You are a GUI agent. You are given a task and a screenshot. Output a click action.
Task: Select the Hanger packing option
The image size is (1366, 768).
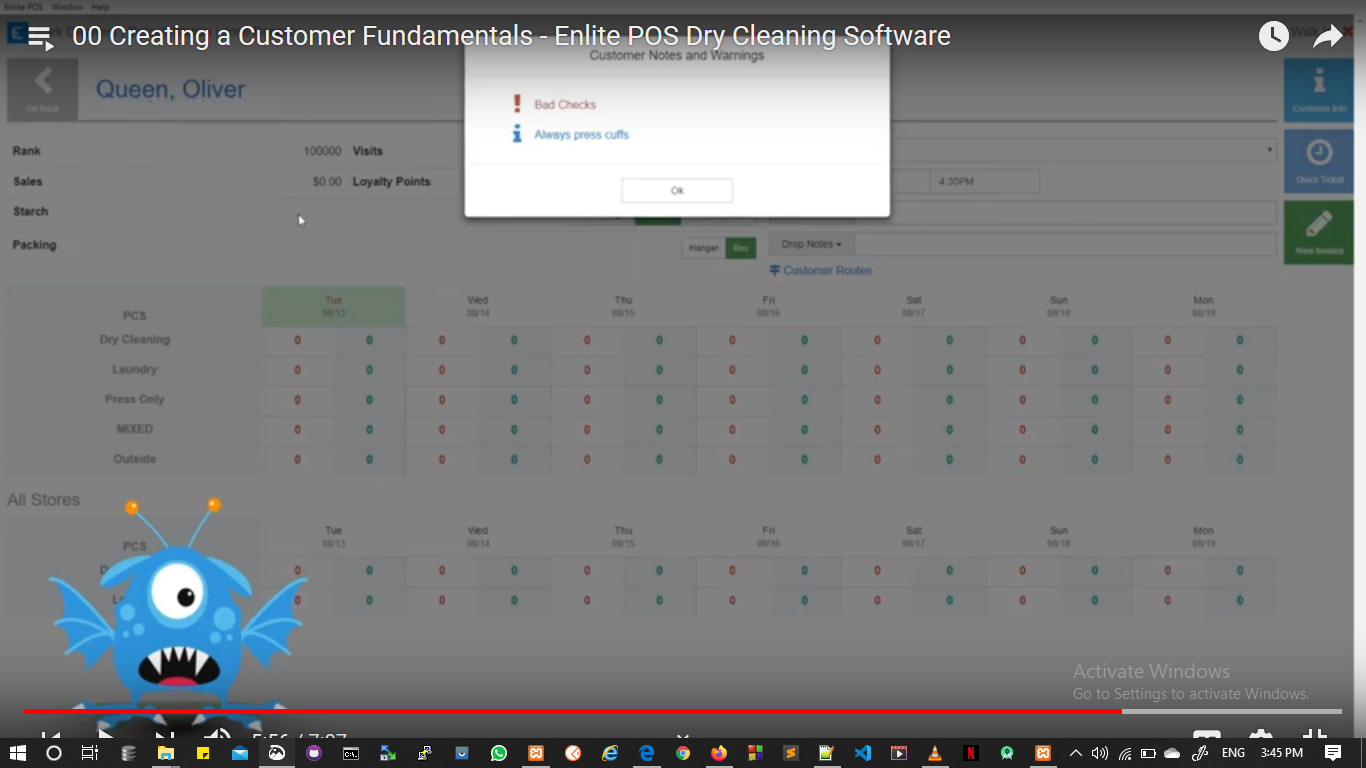704,247
